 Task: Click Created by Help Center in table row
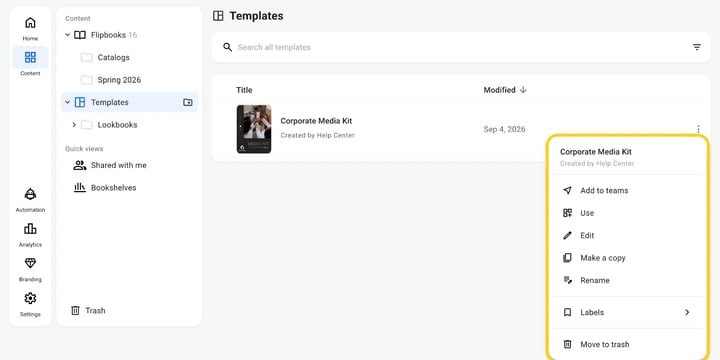click(x=317, y=135)
